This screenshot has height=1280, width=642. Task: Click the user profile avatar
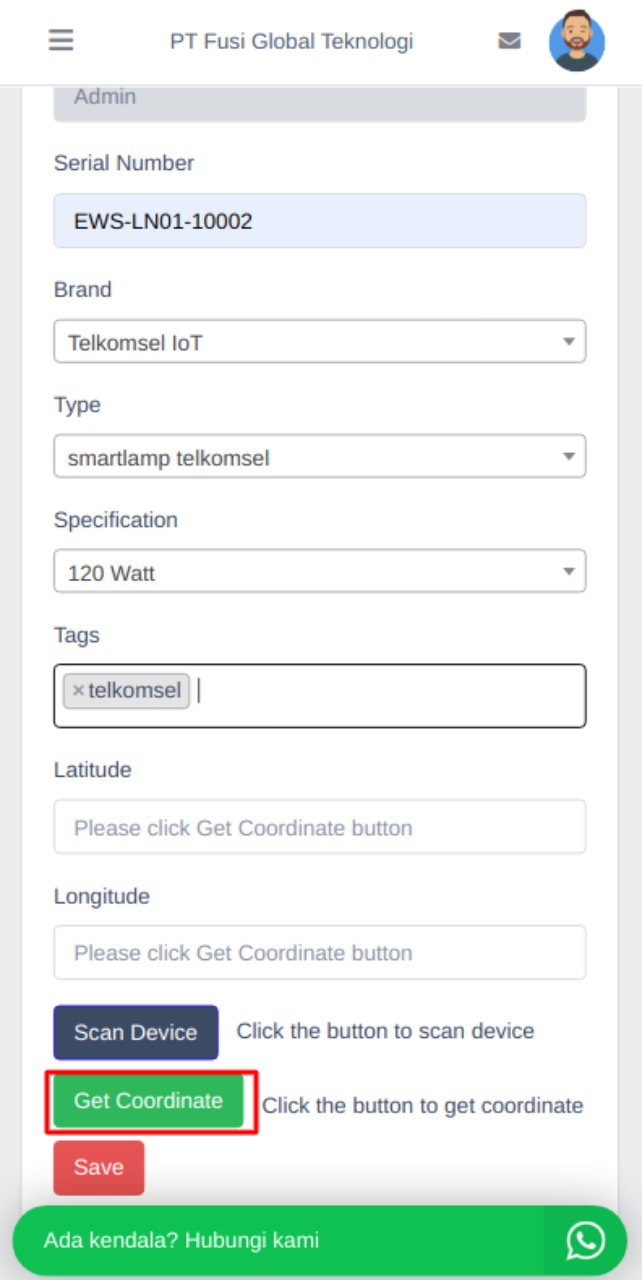point(577,41)
